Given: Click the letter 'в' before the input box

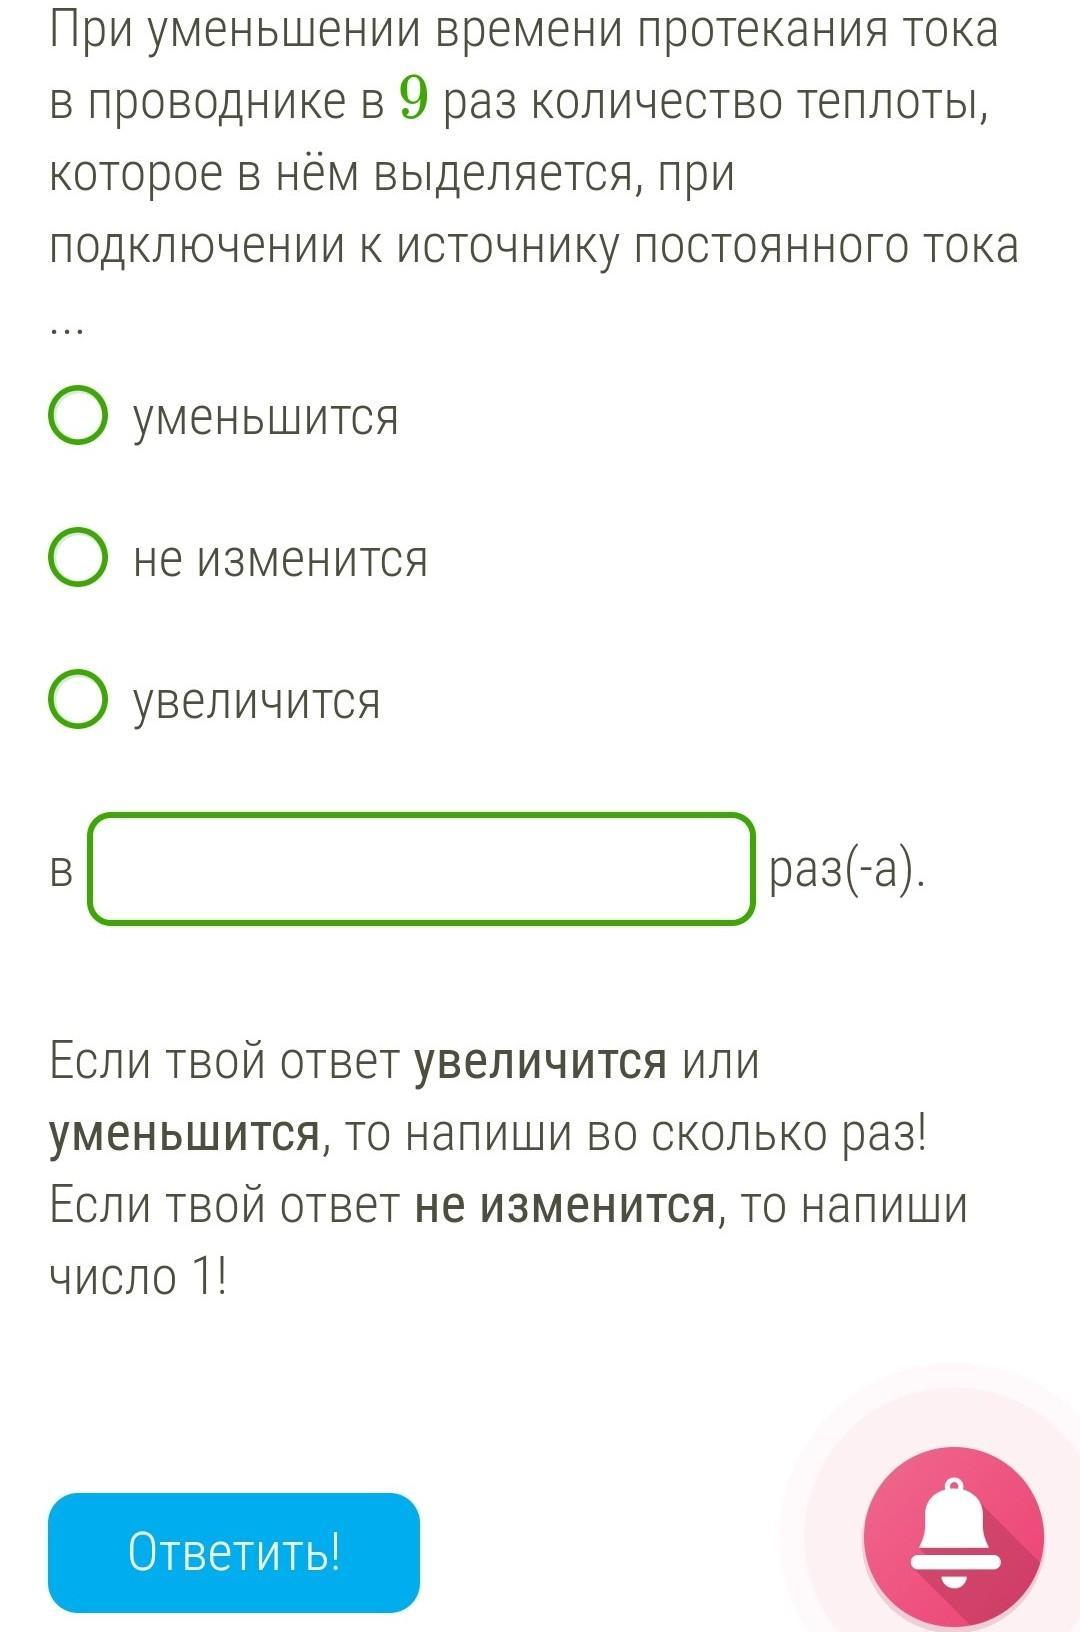Looking at the screenshot, I should click(x=62, y=871).
